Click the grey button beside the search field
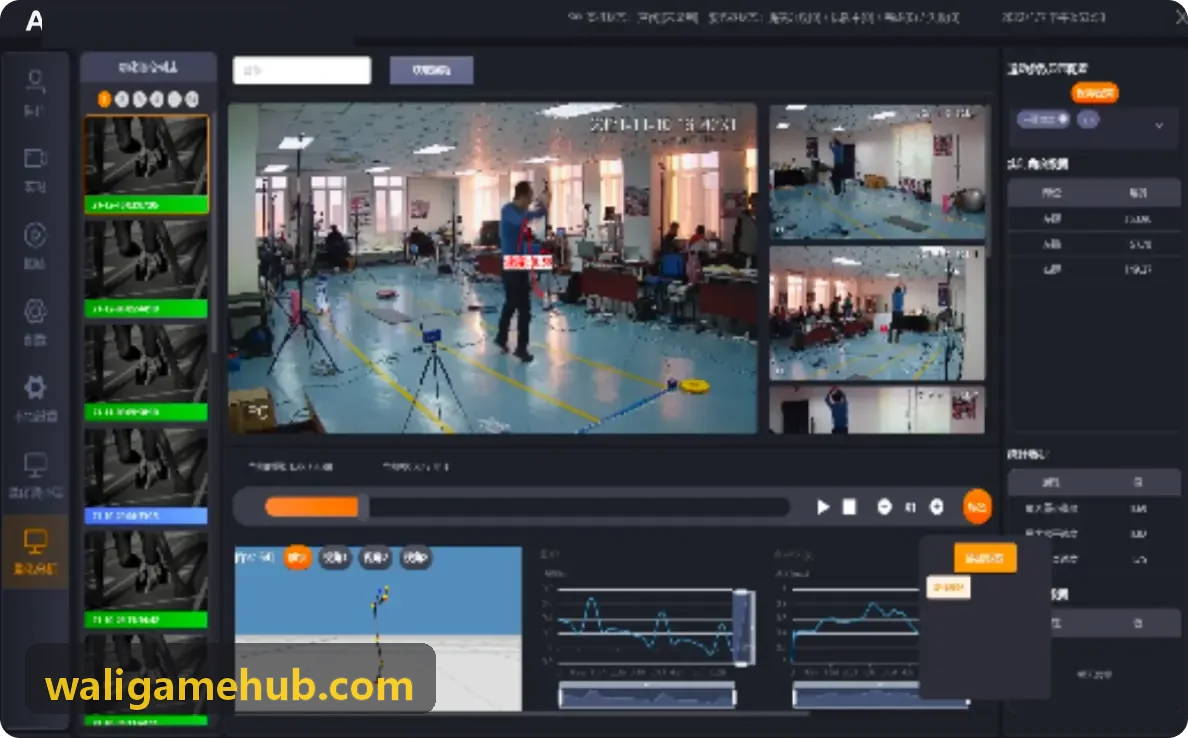Screen dimensions: 1188x738 pos(431,70)
